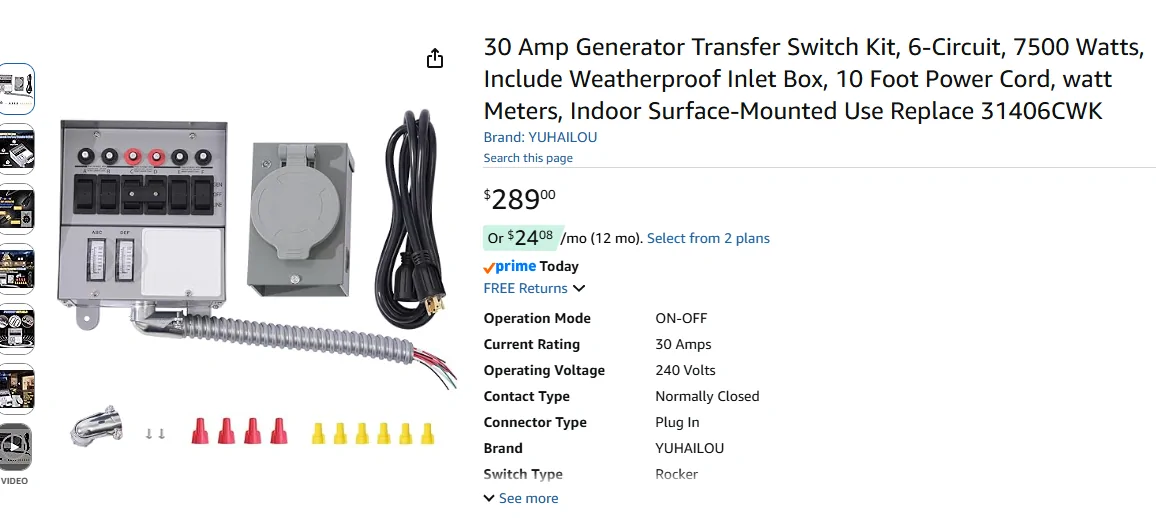Viewport: 1156px width, 518px height.
Task: Show the third product image thumbnail
Action: click(16, 209)
